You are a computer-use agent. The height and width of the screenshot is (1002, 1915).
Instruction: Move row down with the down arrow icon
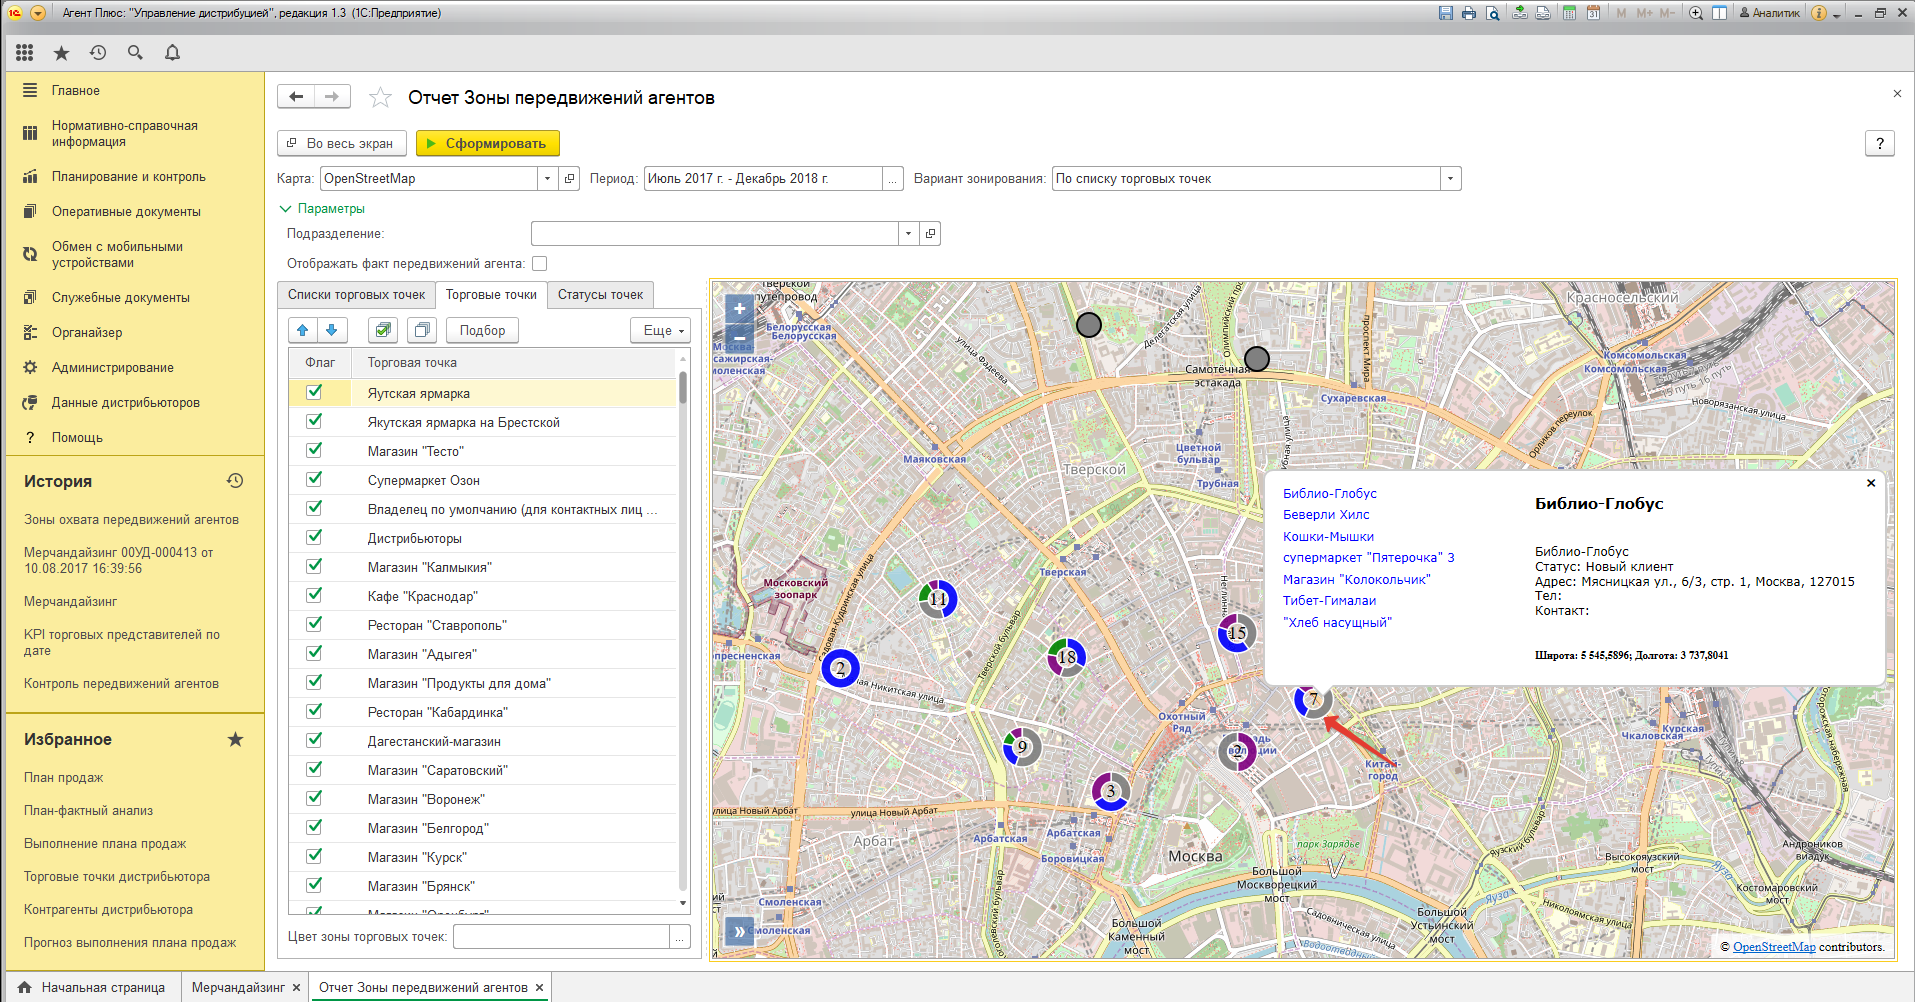pyautogui.click(x=332, y=330)
